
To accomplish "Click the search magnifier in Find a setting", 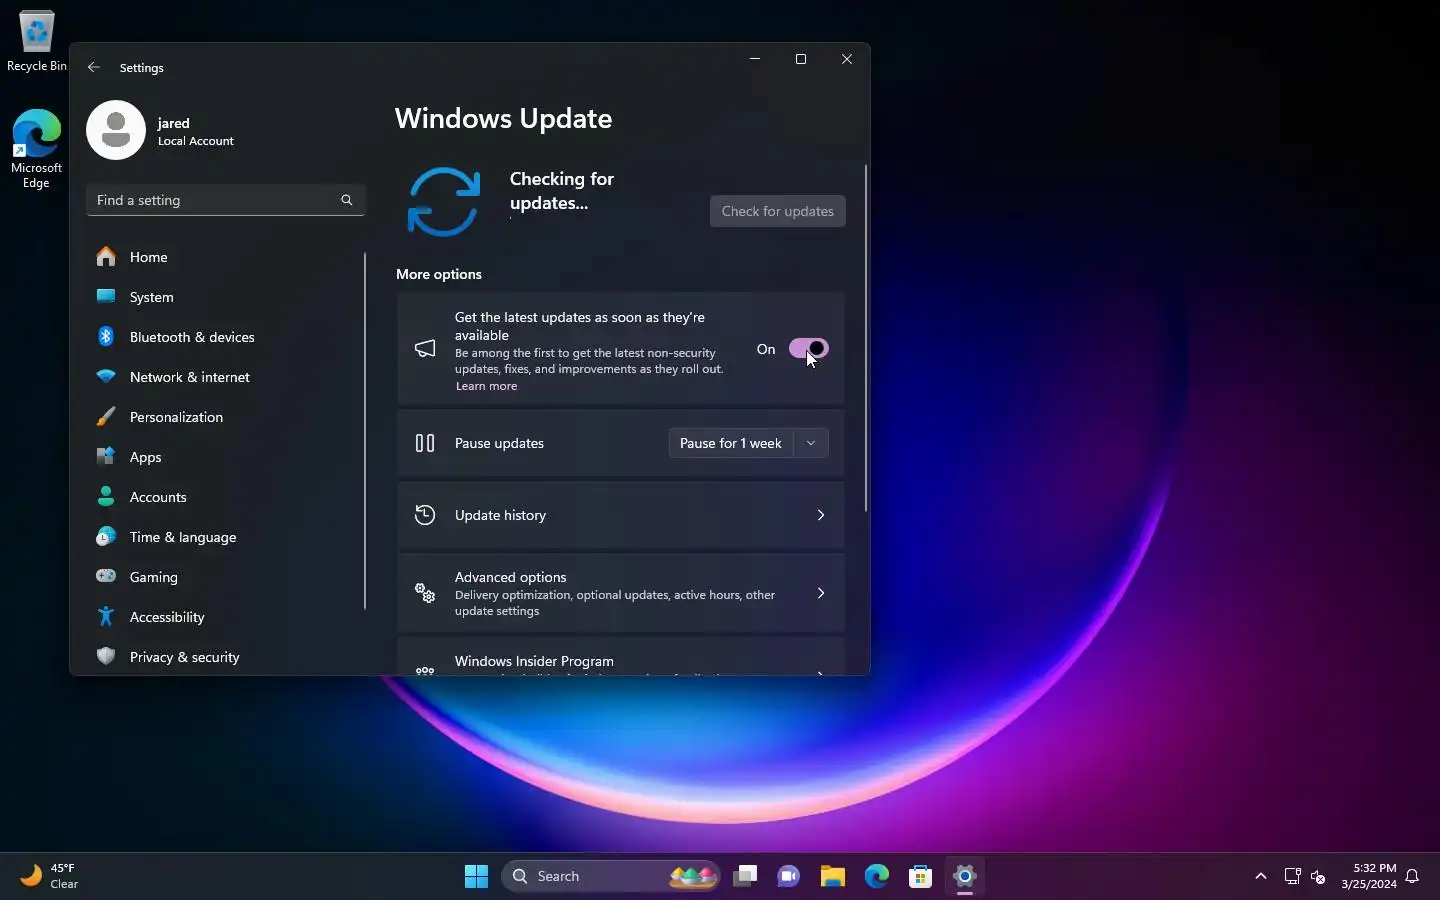I will [x=347, y=200].
